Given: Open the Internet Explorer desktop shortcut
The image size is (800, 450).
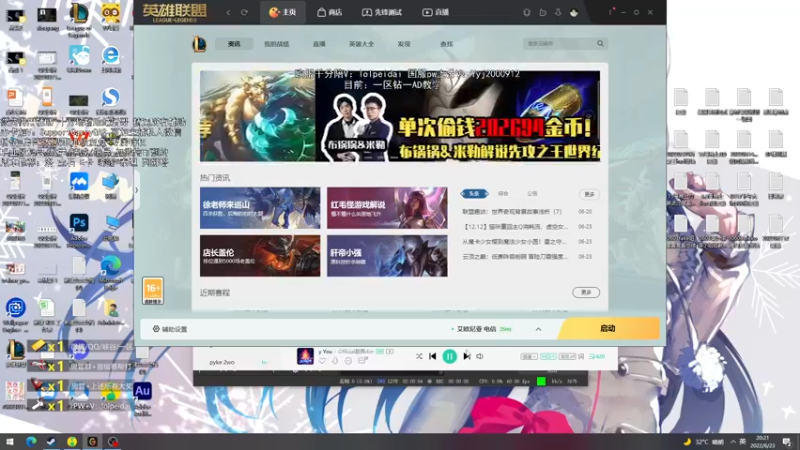Looking at the screenshot, I should click(111, 59).
